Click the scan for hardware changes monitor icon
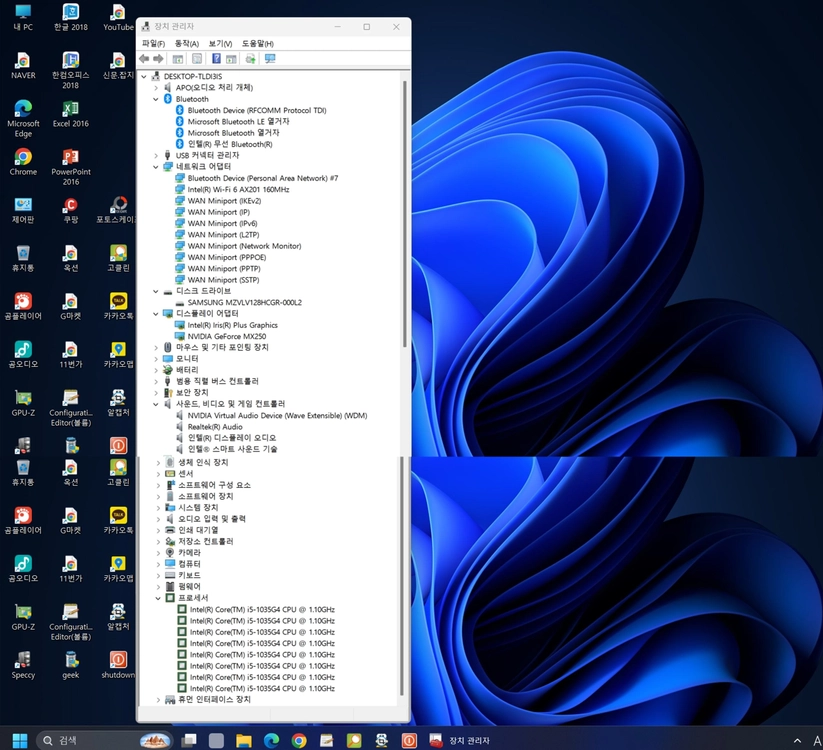This screenshot has height=750, width=823. 270,59
